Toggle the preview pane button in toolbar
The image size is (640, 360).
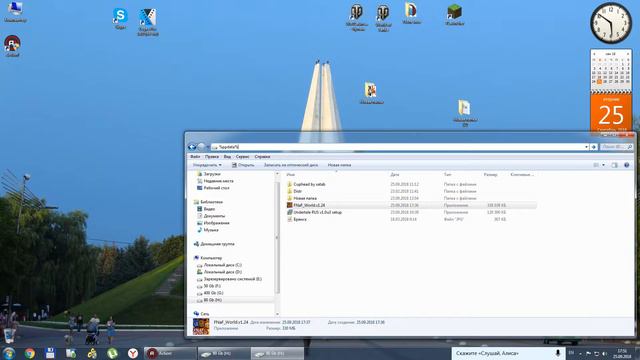[615, 165]
